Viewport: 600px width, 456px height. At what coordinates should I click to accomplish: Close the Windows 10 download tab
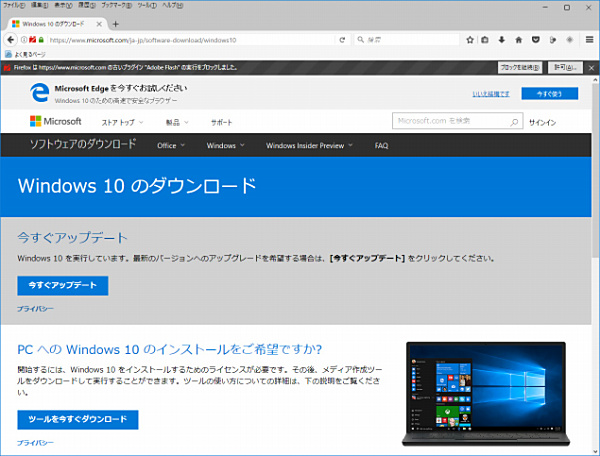click(99, 24)
